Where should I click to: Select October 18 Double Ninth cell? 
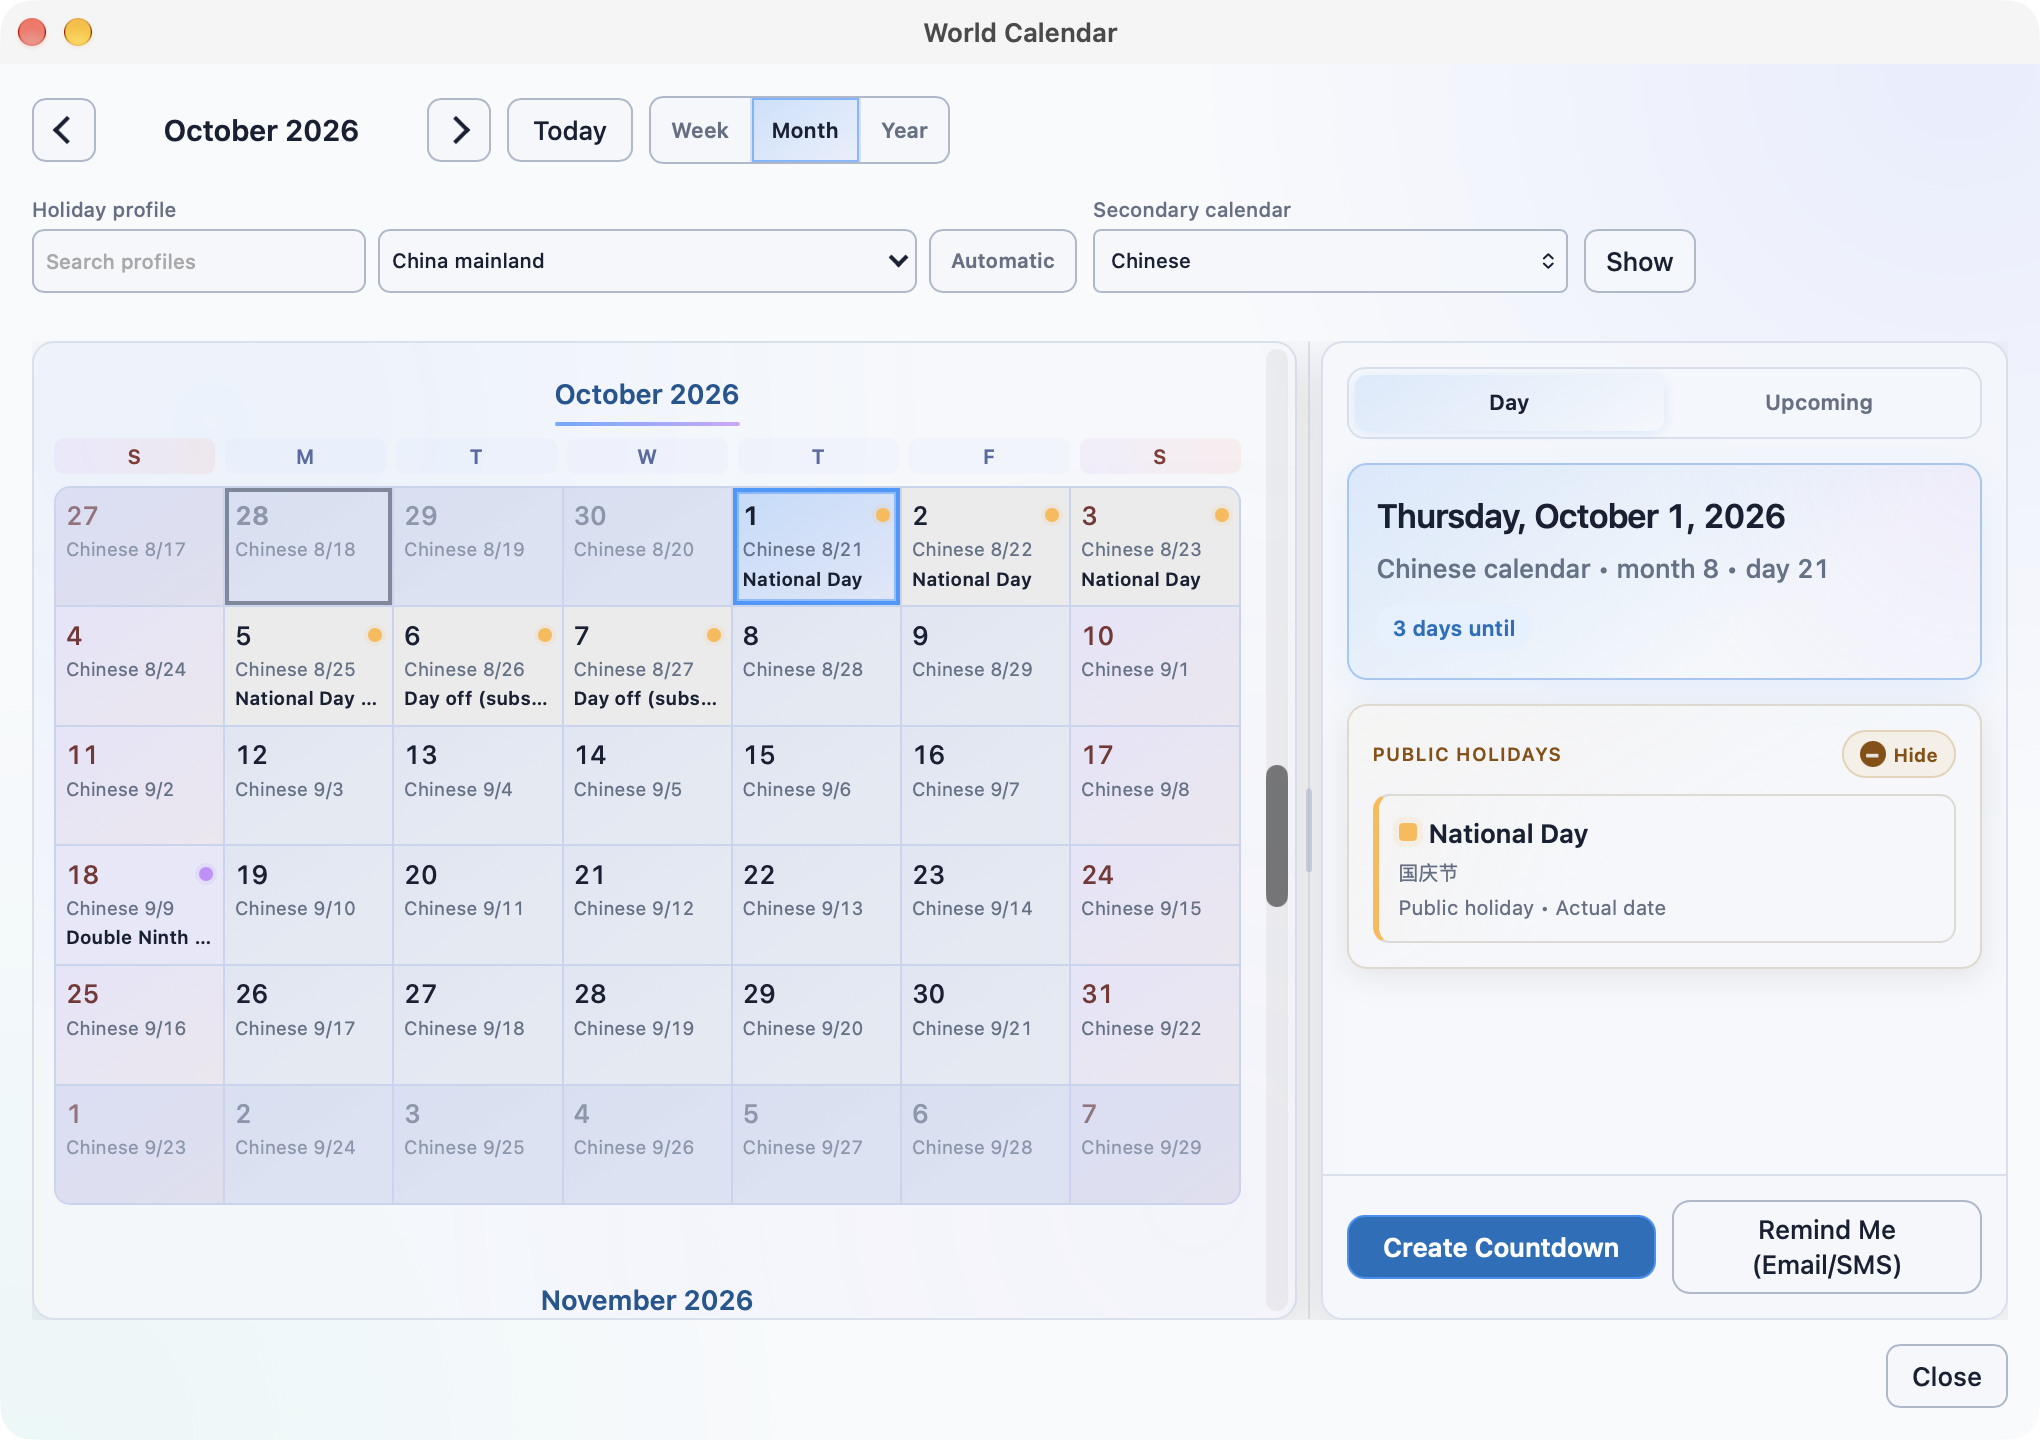click(139, 905)
